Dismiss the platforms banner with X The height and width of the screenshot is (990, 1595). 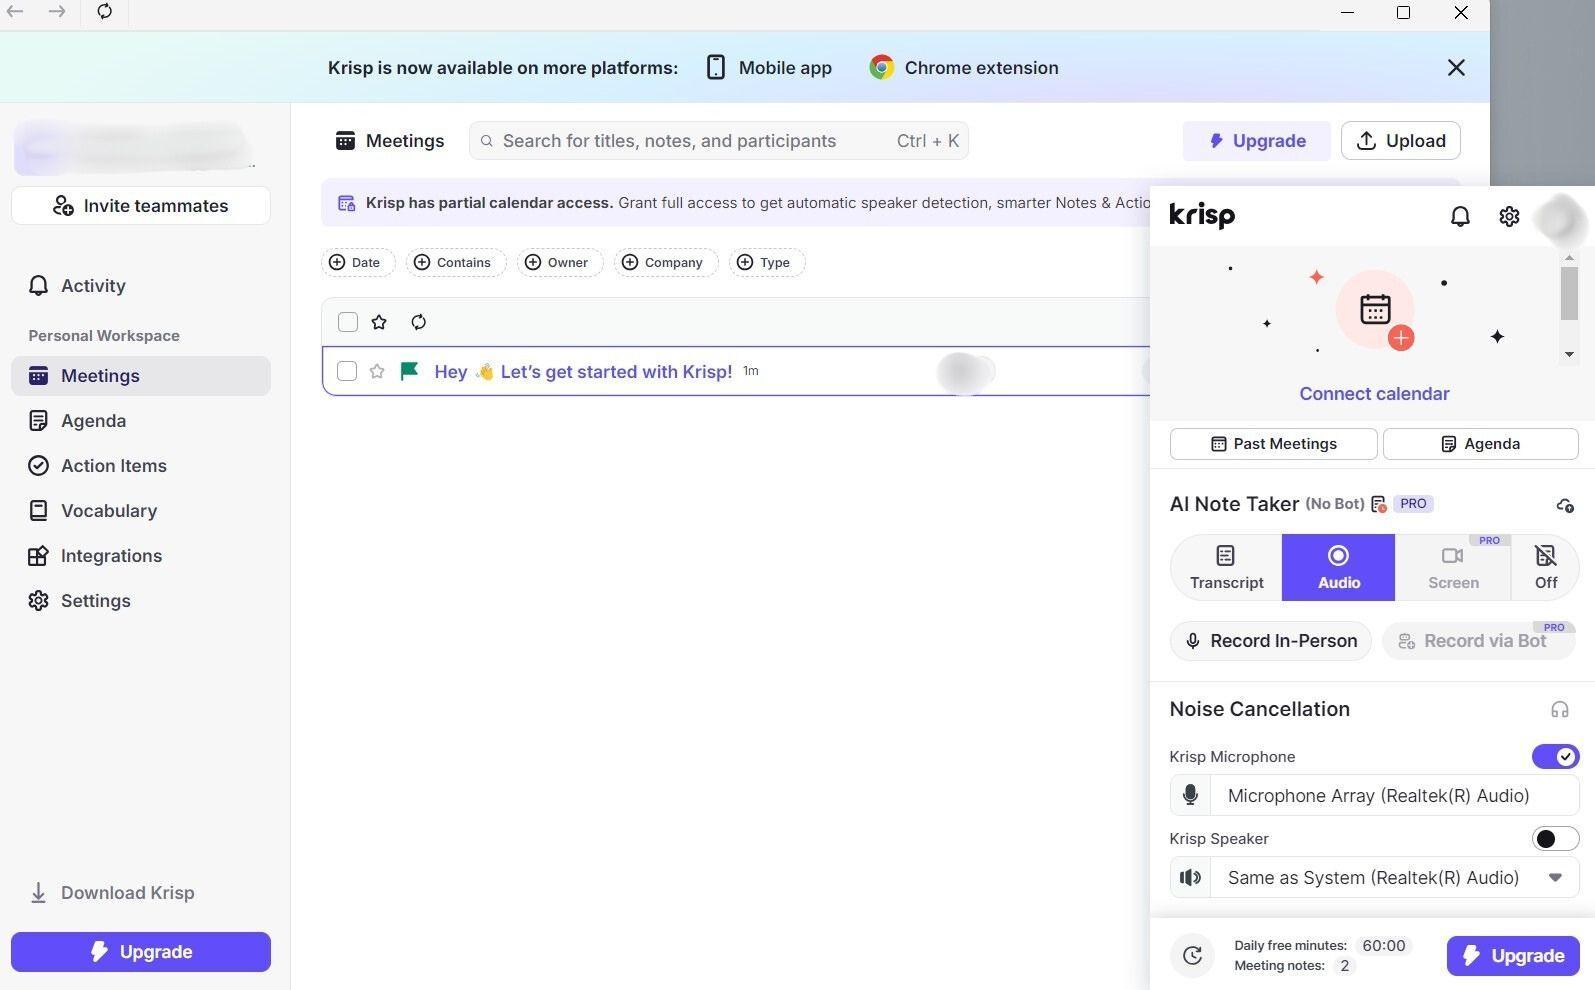click(1456, 68)
